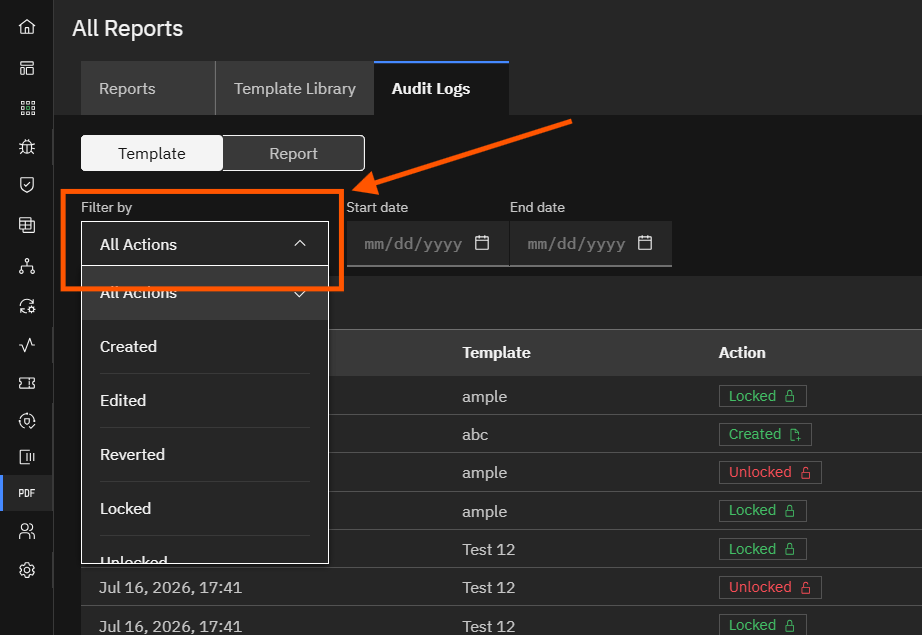
Task: Open the users sidebar icon
Action: [26, 532]
